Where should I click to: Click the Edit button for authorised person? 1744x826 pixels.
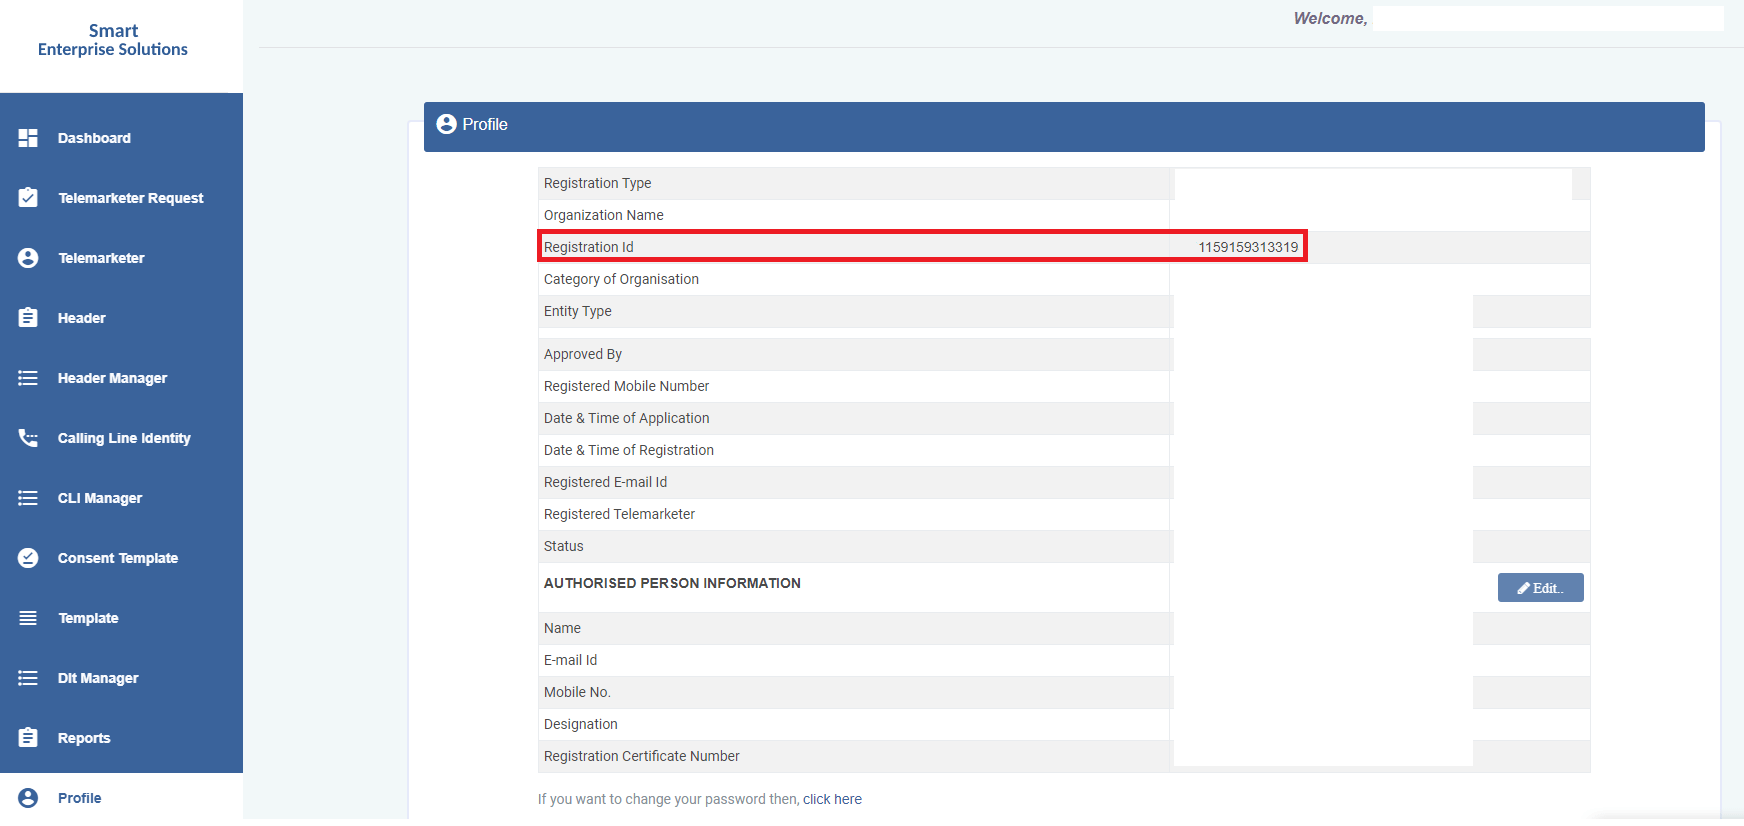click(x=1540, y=588)
